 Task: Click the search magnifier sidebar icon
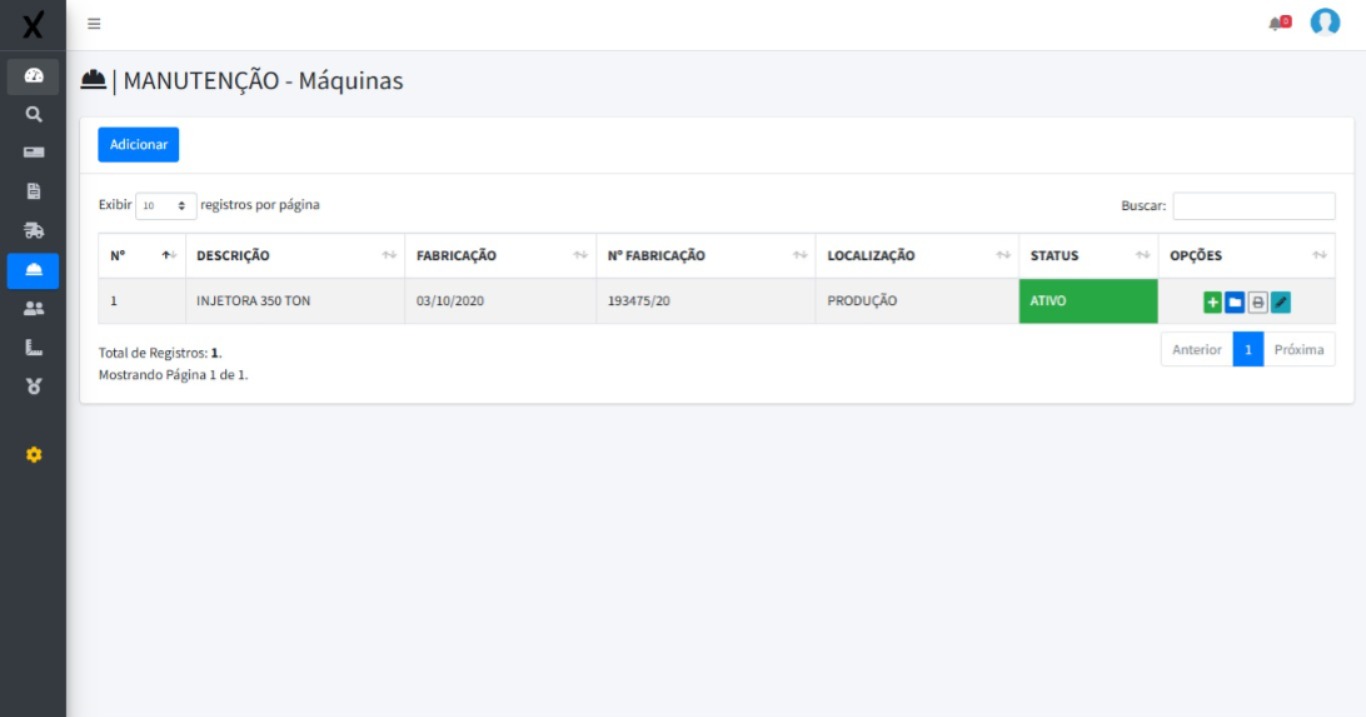[x=33, y=115]
